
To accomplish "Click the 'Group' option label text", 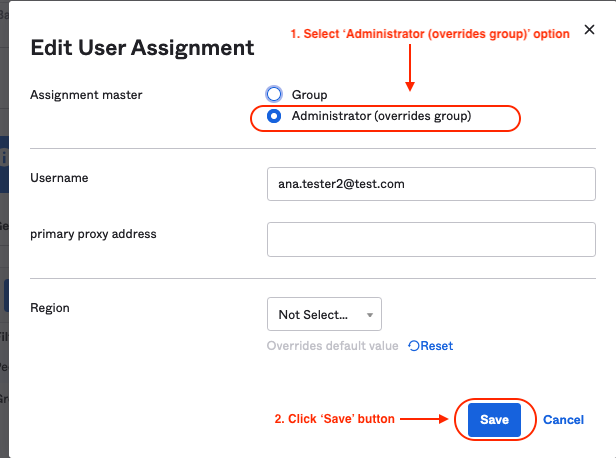I will (x=309, y=95).
